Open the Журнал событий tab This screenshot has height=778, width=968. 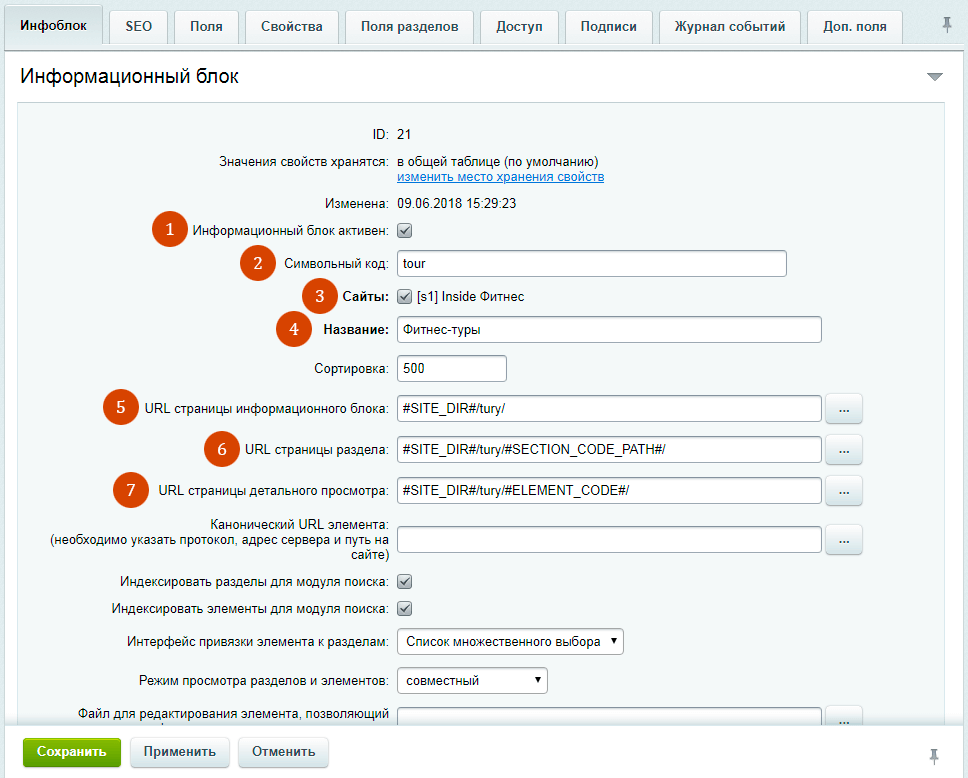[729, 27]
